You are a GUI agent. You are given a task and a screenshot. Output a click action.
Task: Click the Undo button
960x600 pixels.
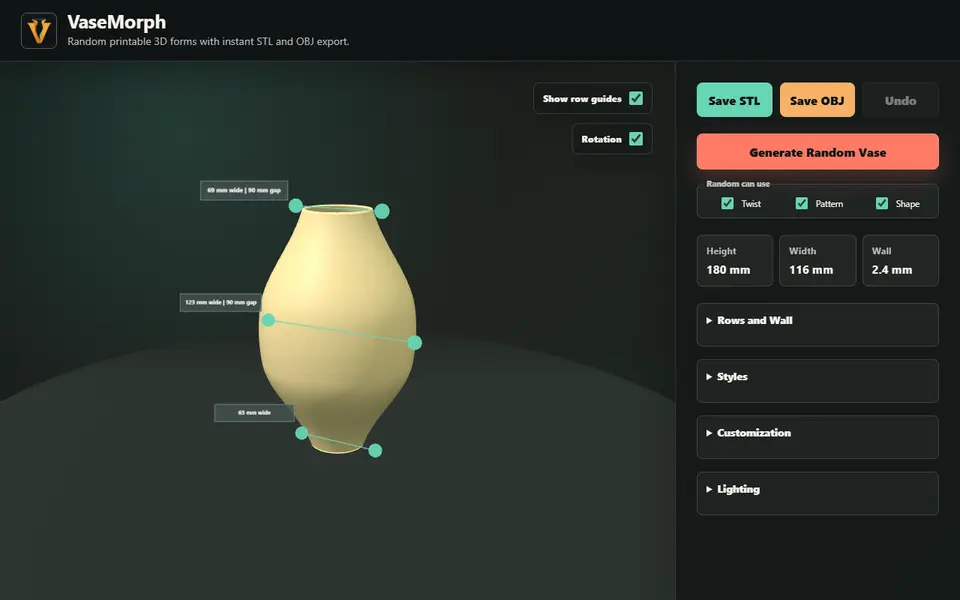pyautogui.click(x=900, y=100)
